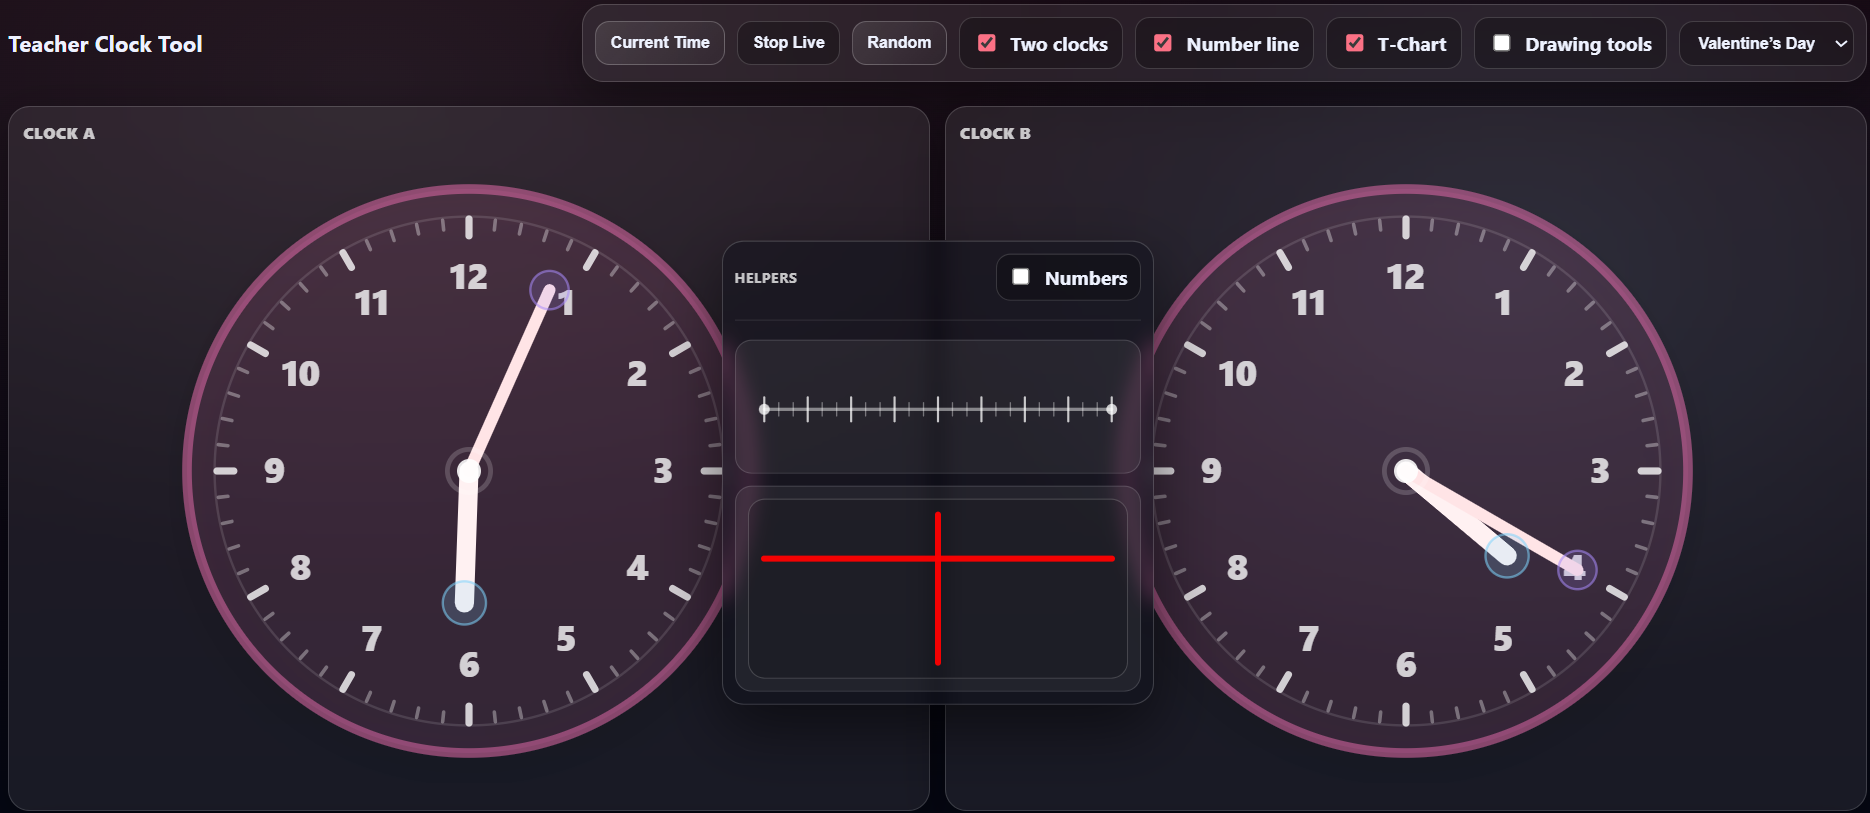Enable the Drawing tools checkbox
The height and width of the screenshot is (813, 1870).
1502,43
